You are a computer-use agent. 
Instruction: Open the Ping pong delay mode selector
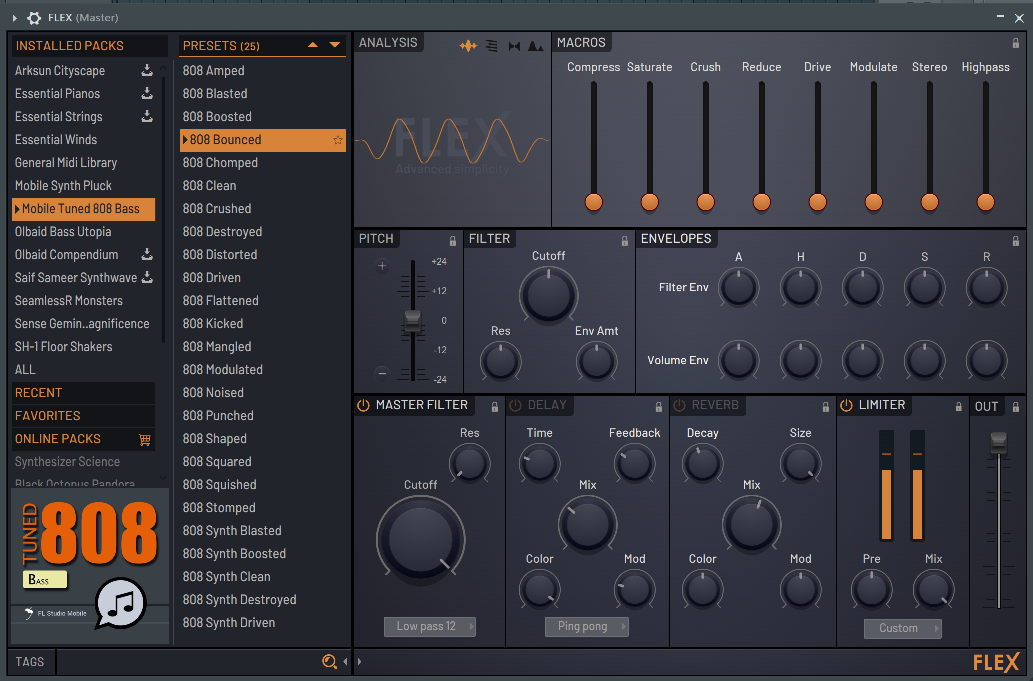coord(586,626)
